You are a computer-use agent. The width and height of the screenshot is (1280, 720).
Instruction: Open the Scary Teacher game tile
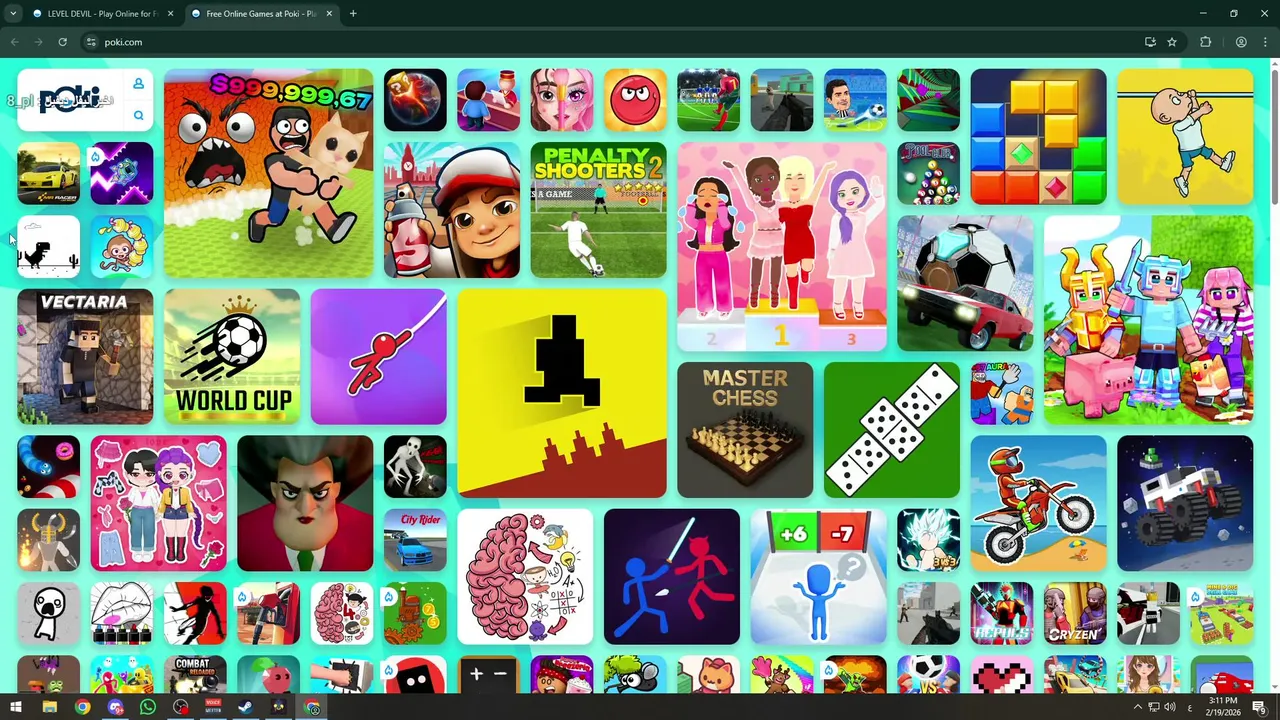click(x=305, y=503)
